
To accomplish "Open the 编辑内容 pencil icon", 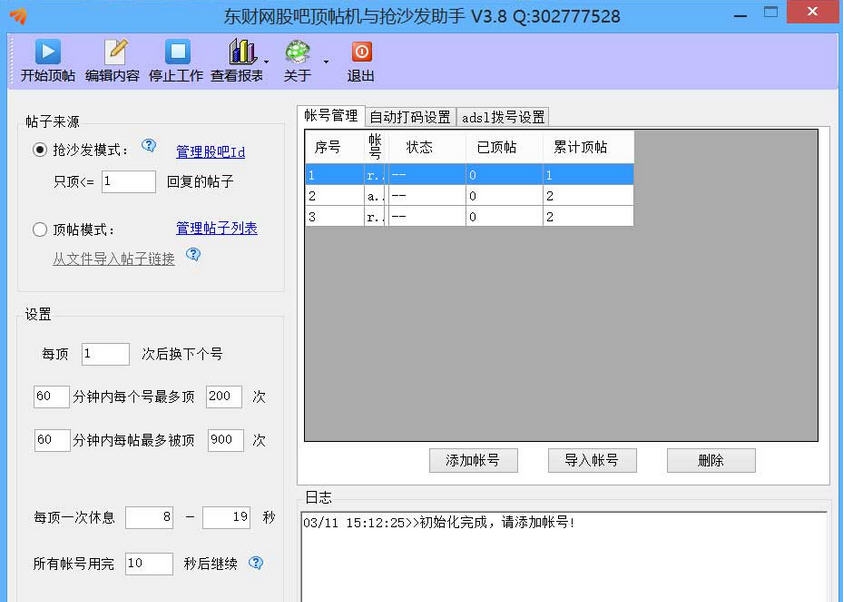I will (x=115, y=52).
